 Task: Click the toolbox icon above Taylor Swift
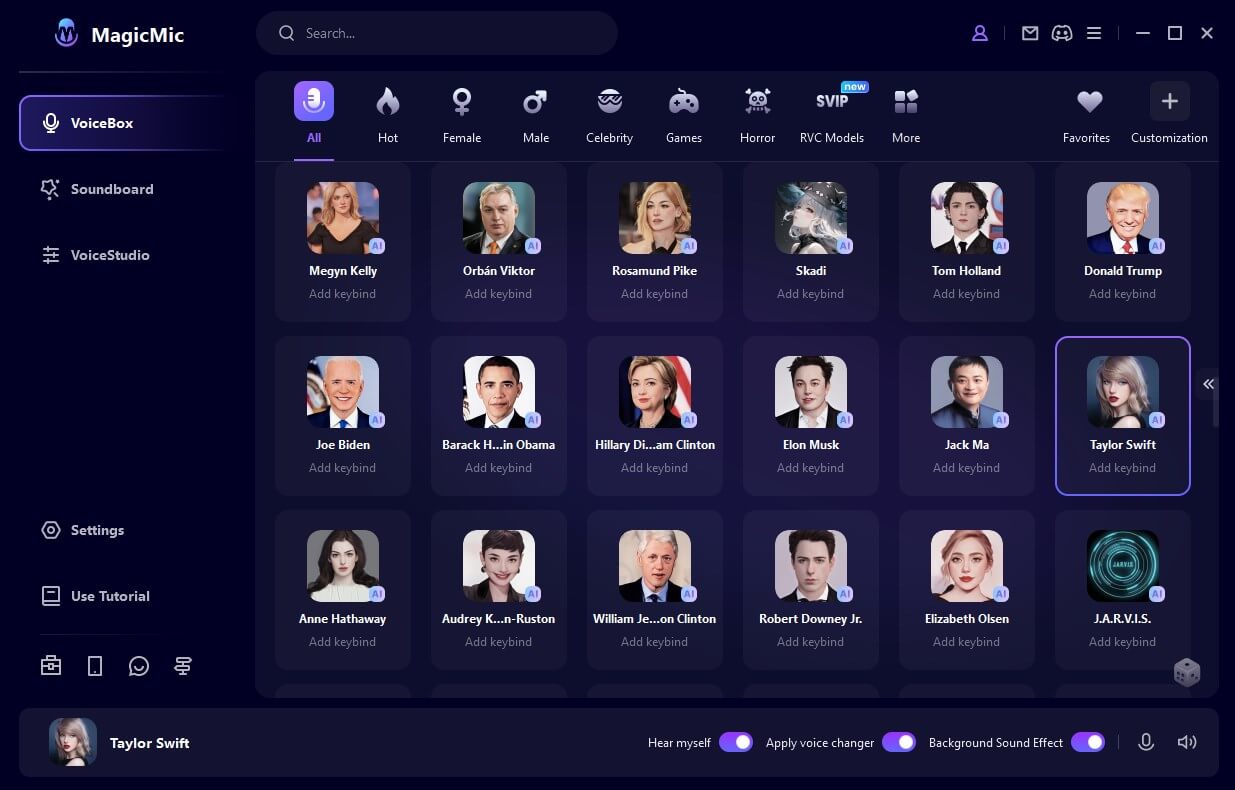51,665
